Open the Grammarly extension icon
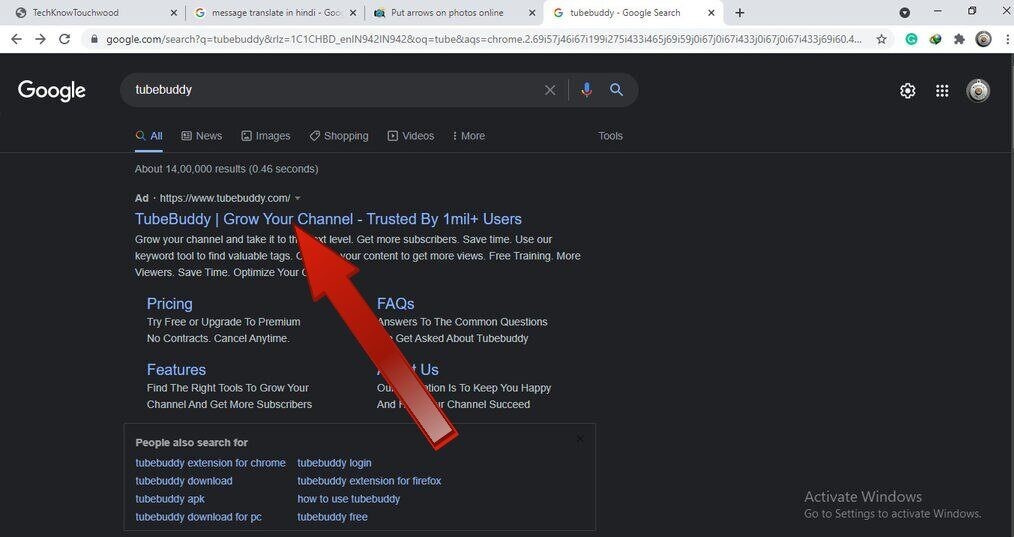This screenshot has height=537, width=1014. (x=911, y=39)
